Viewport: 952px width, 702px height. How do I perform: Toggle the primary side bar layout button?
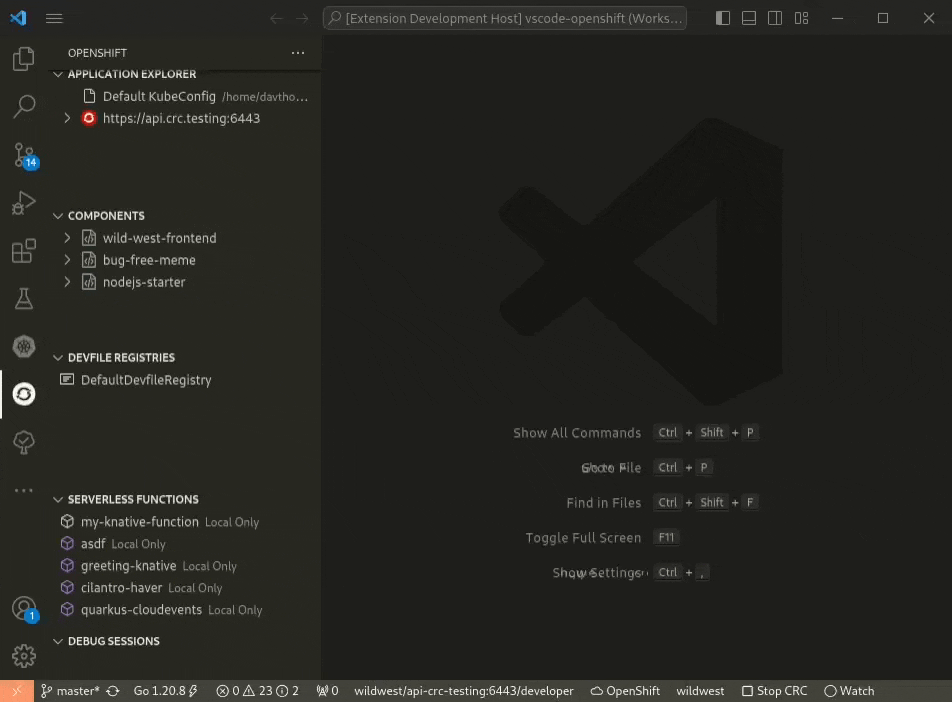[x=723, y=18]
